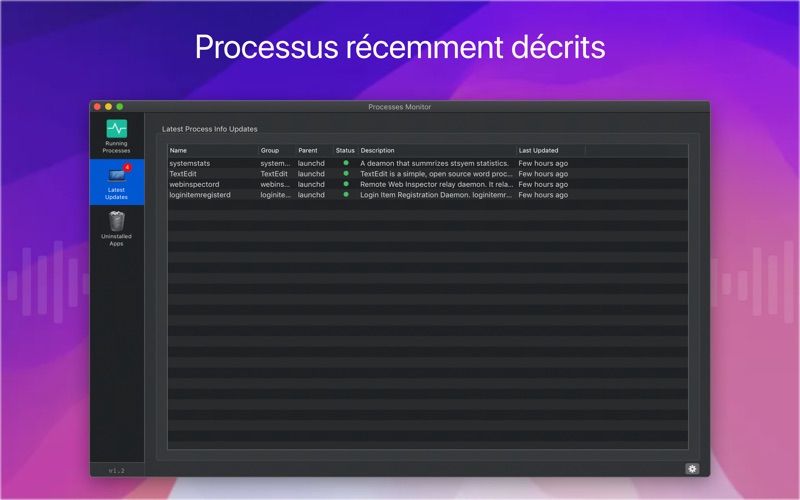Select the systemstats process name
Screen dimensions: 800x500
(x=190, y=163)
